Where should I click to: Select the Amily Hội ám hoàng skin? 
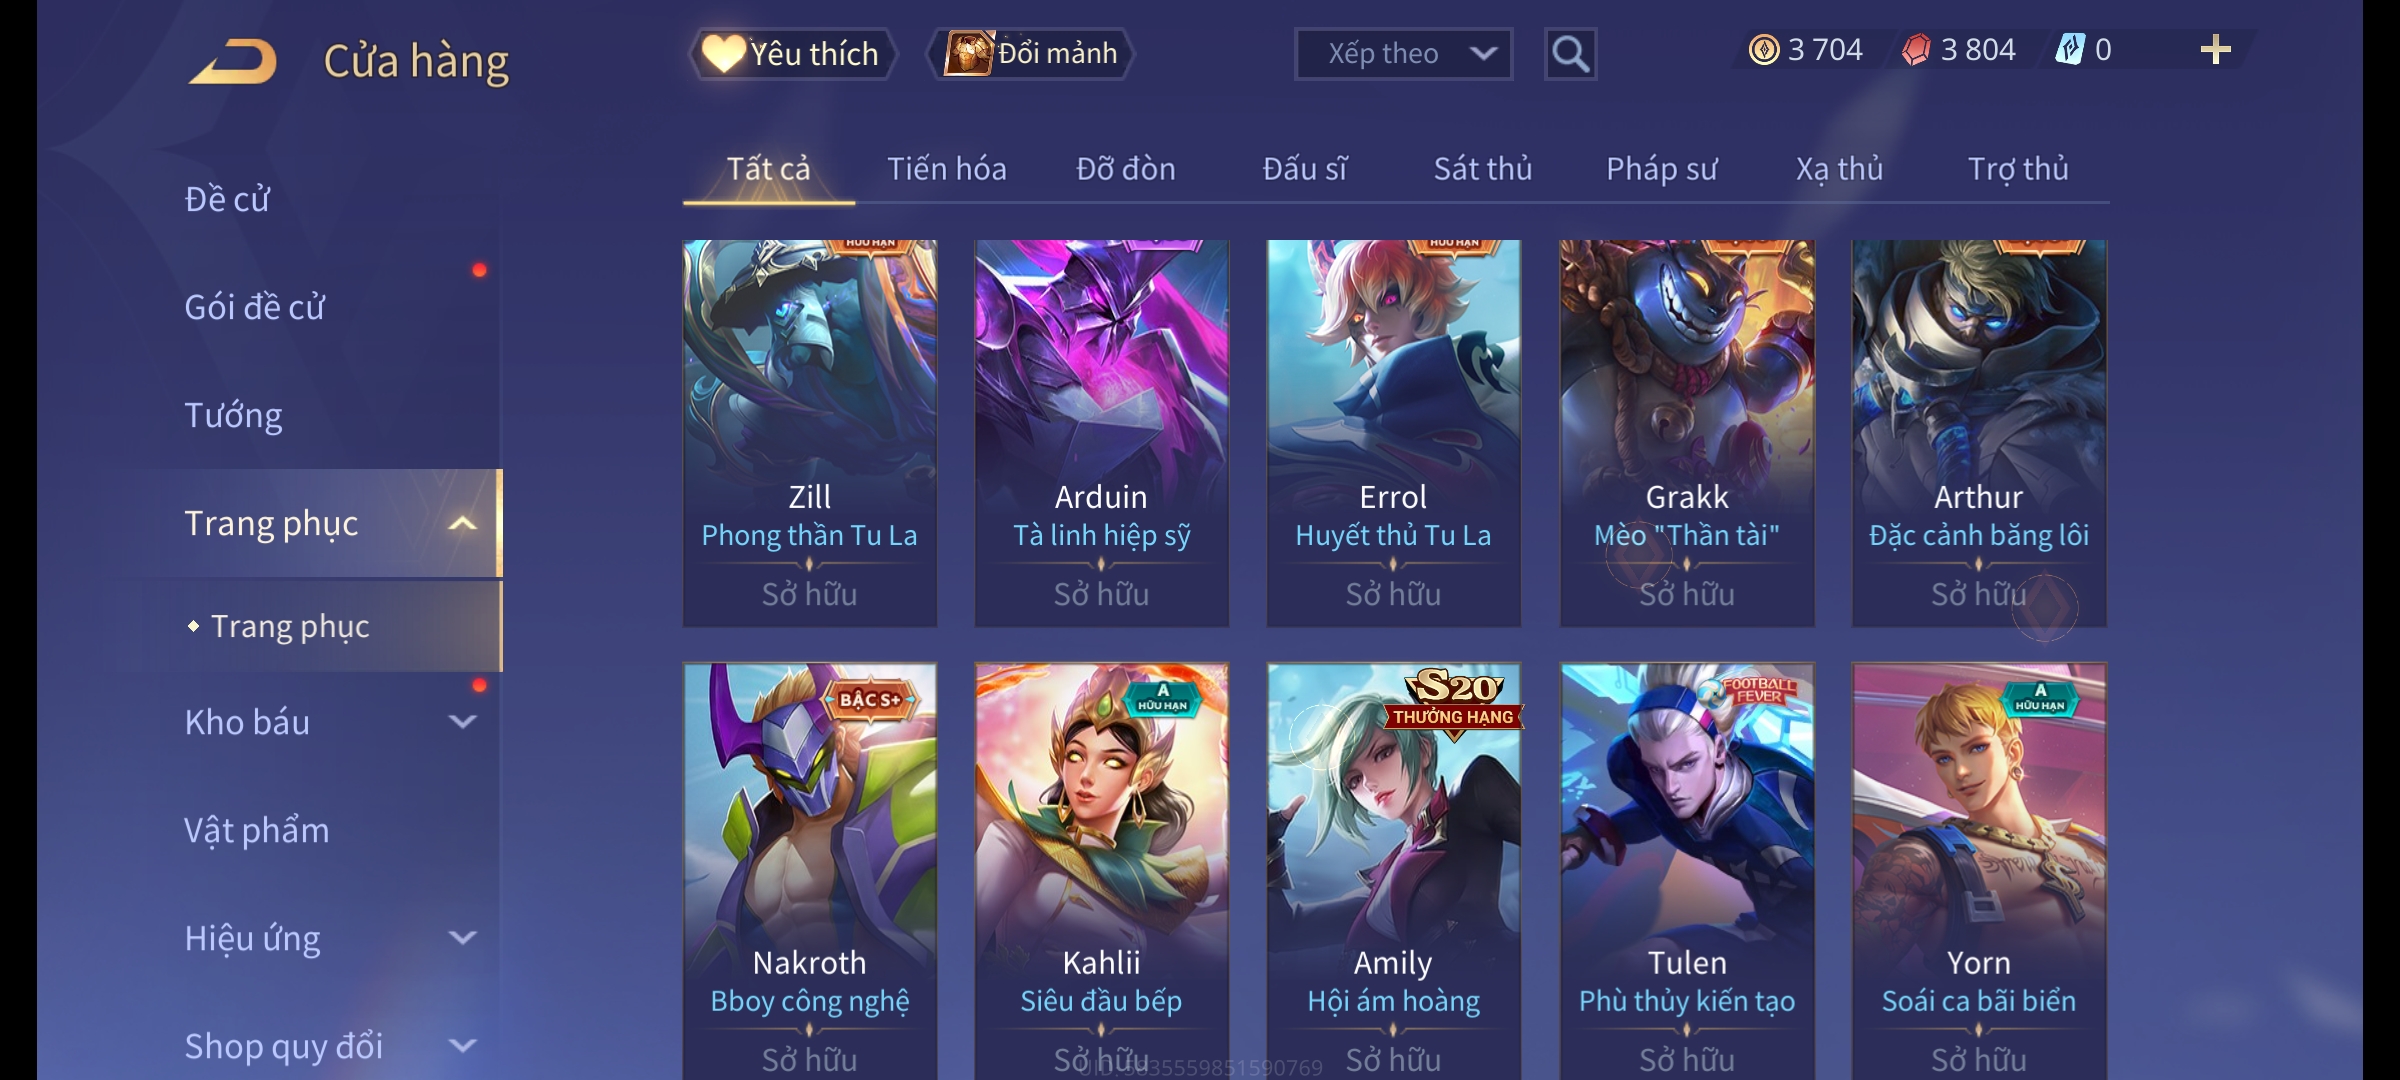click(x=1394, y=870)
